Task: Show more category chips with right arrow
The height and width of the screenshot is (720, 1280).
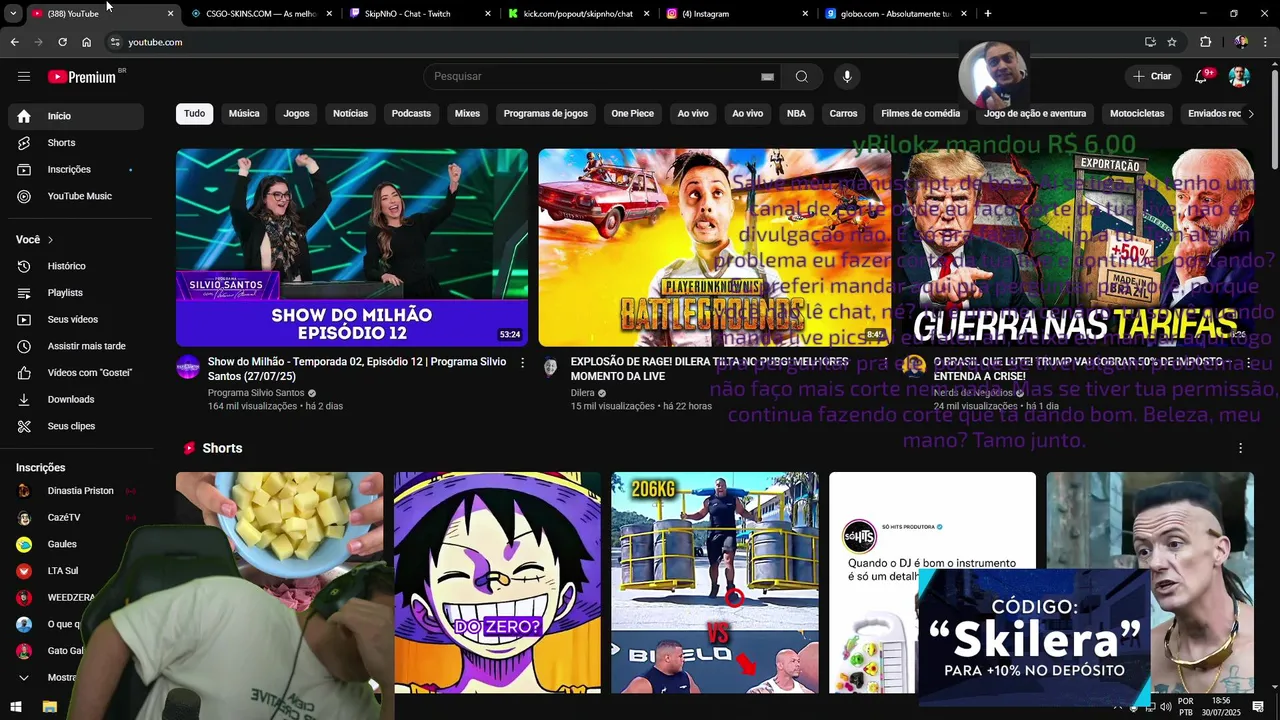Action: [1251, 114]
